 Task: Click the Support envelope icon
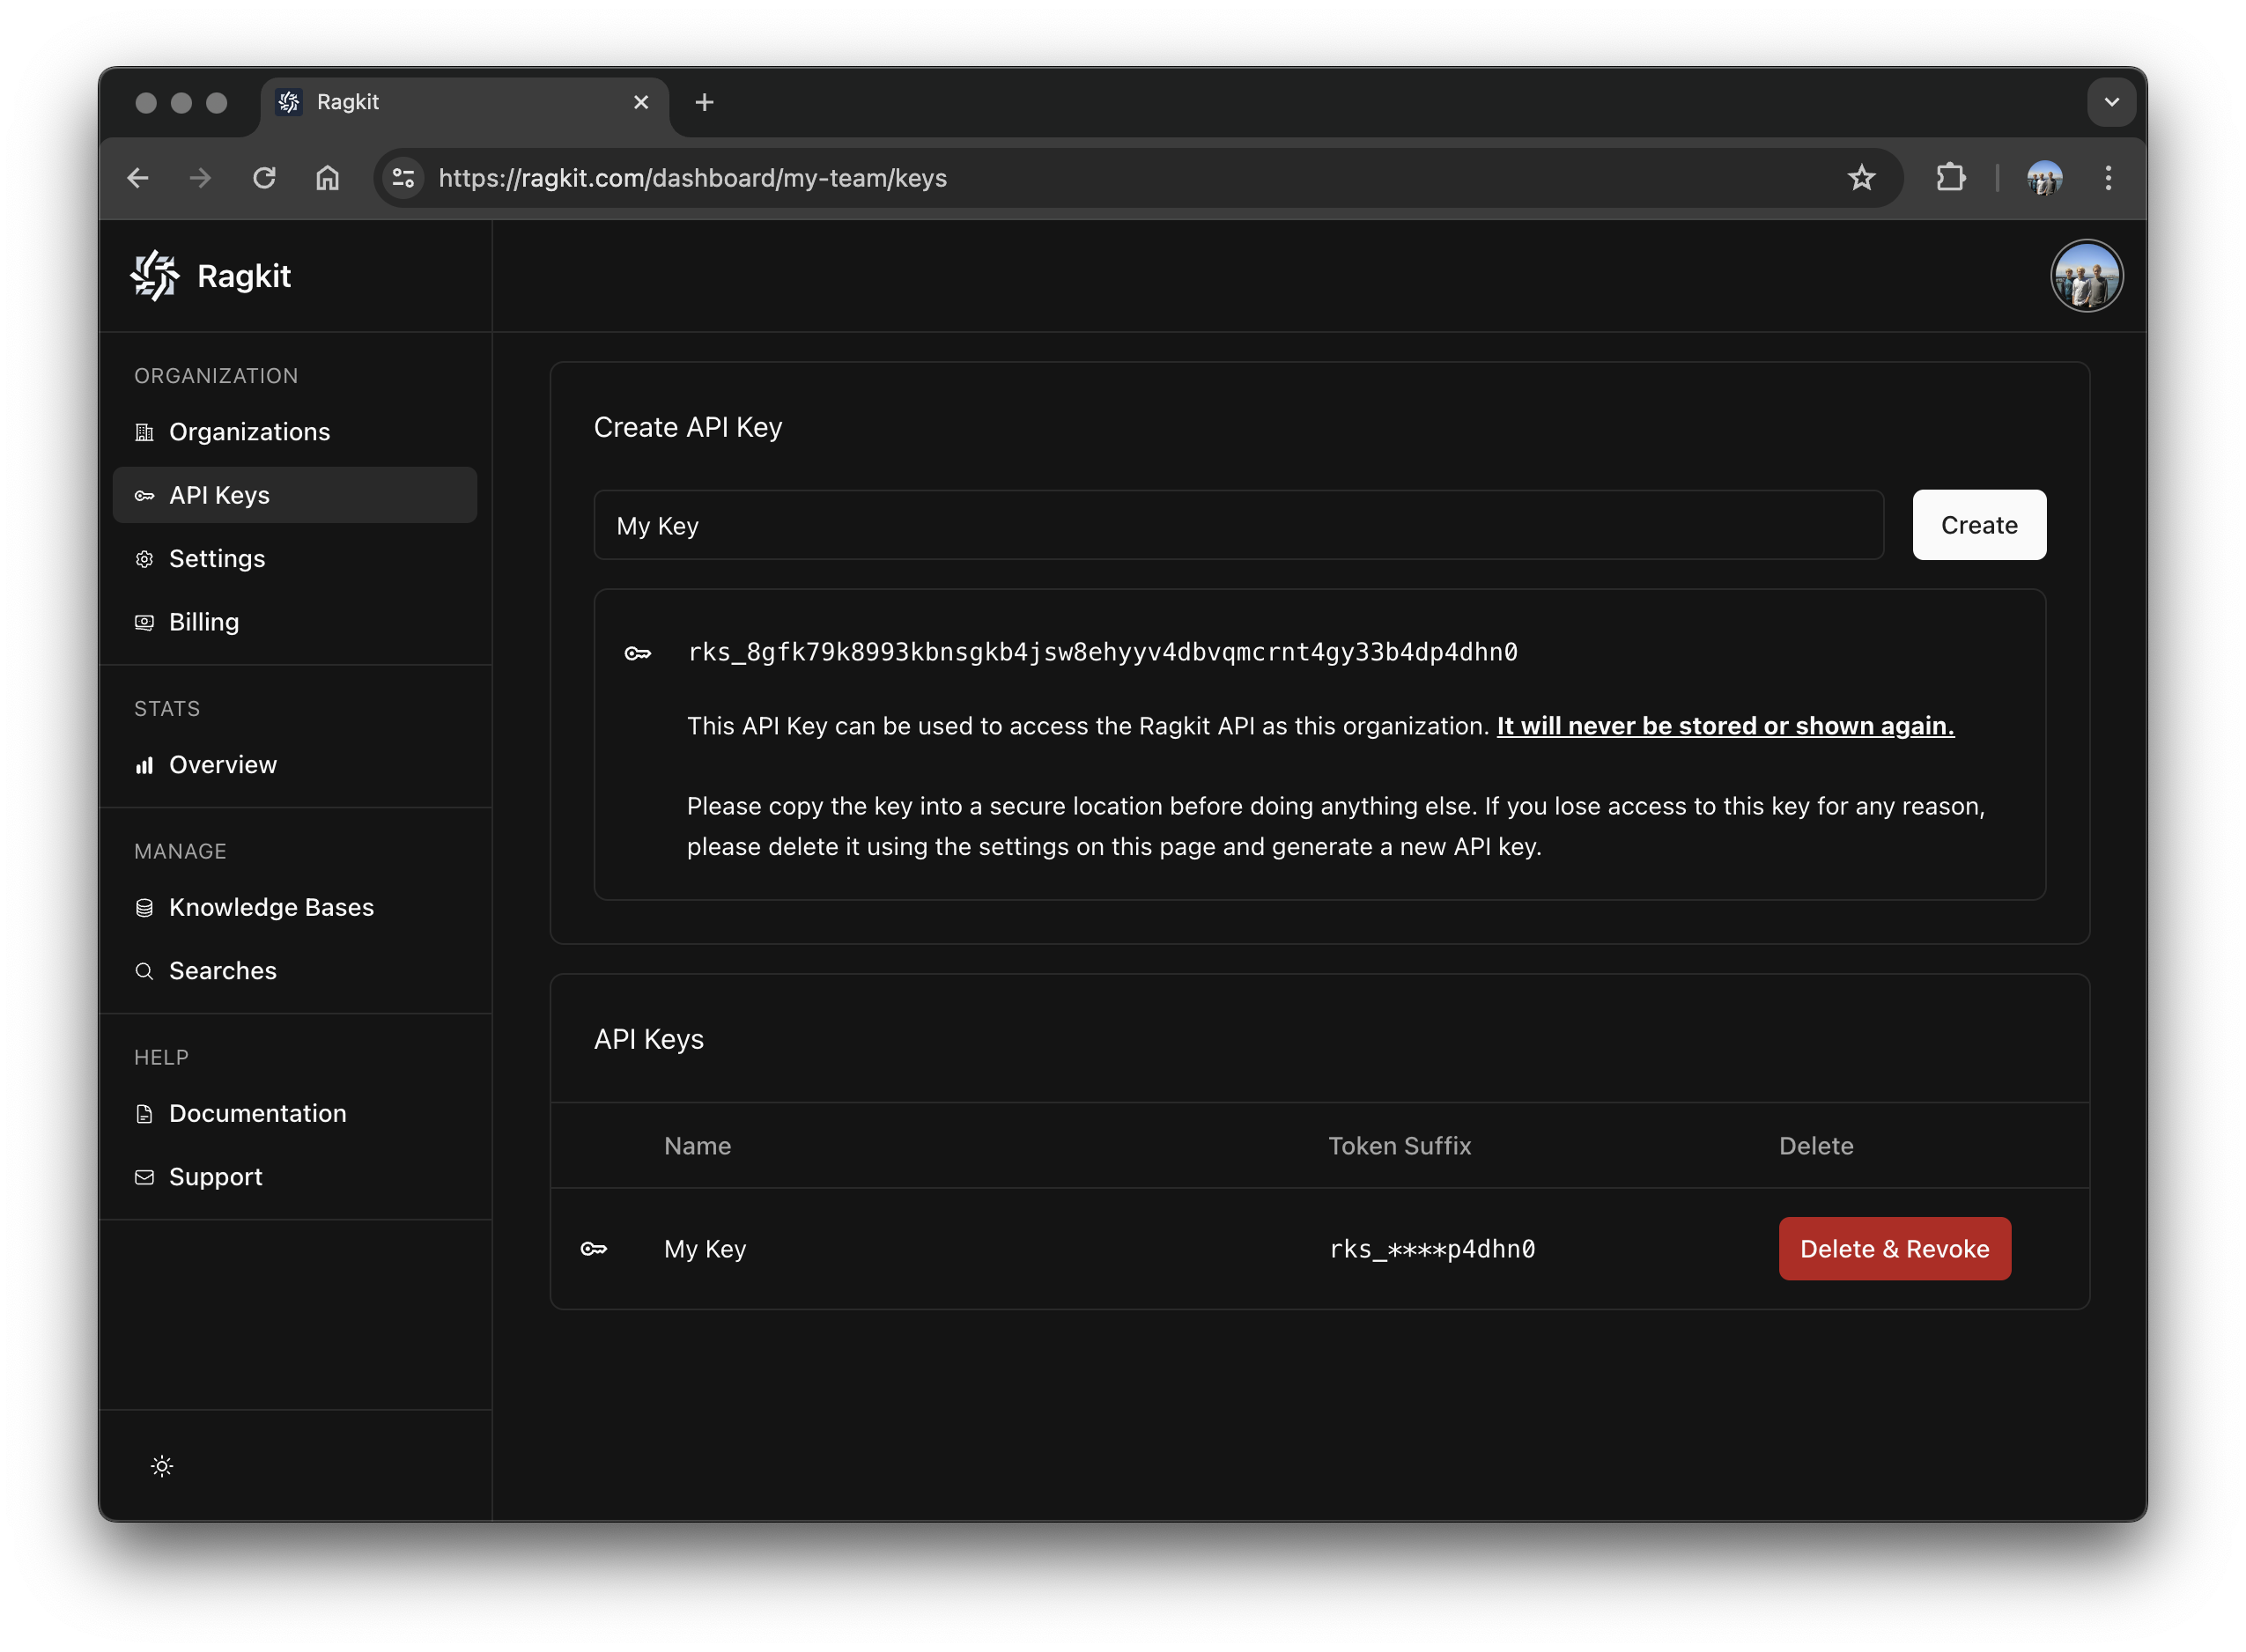tap(144, 1176)
